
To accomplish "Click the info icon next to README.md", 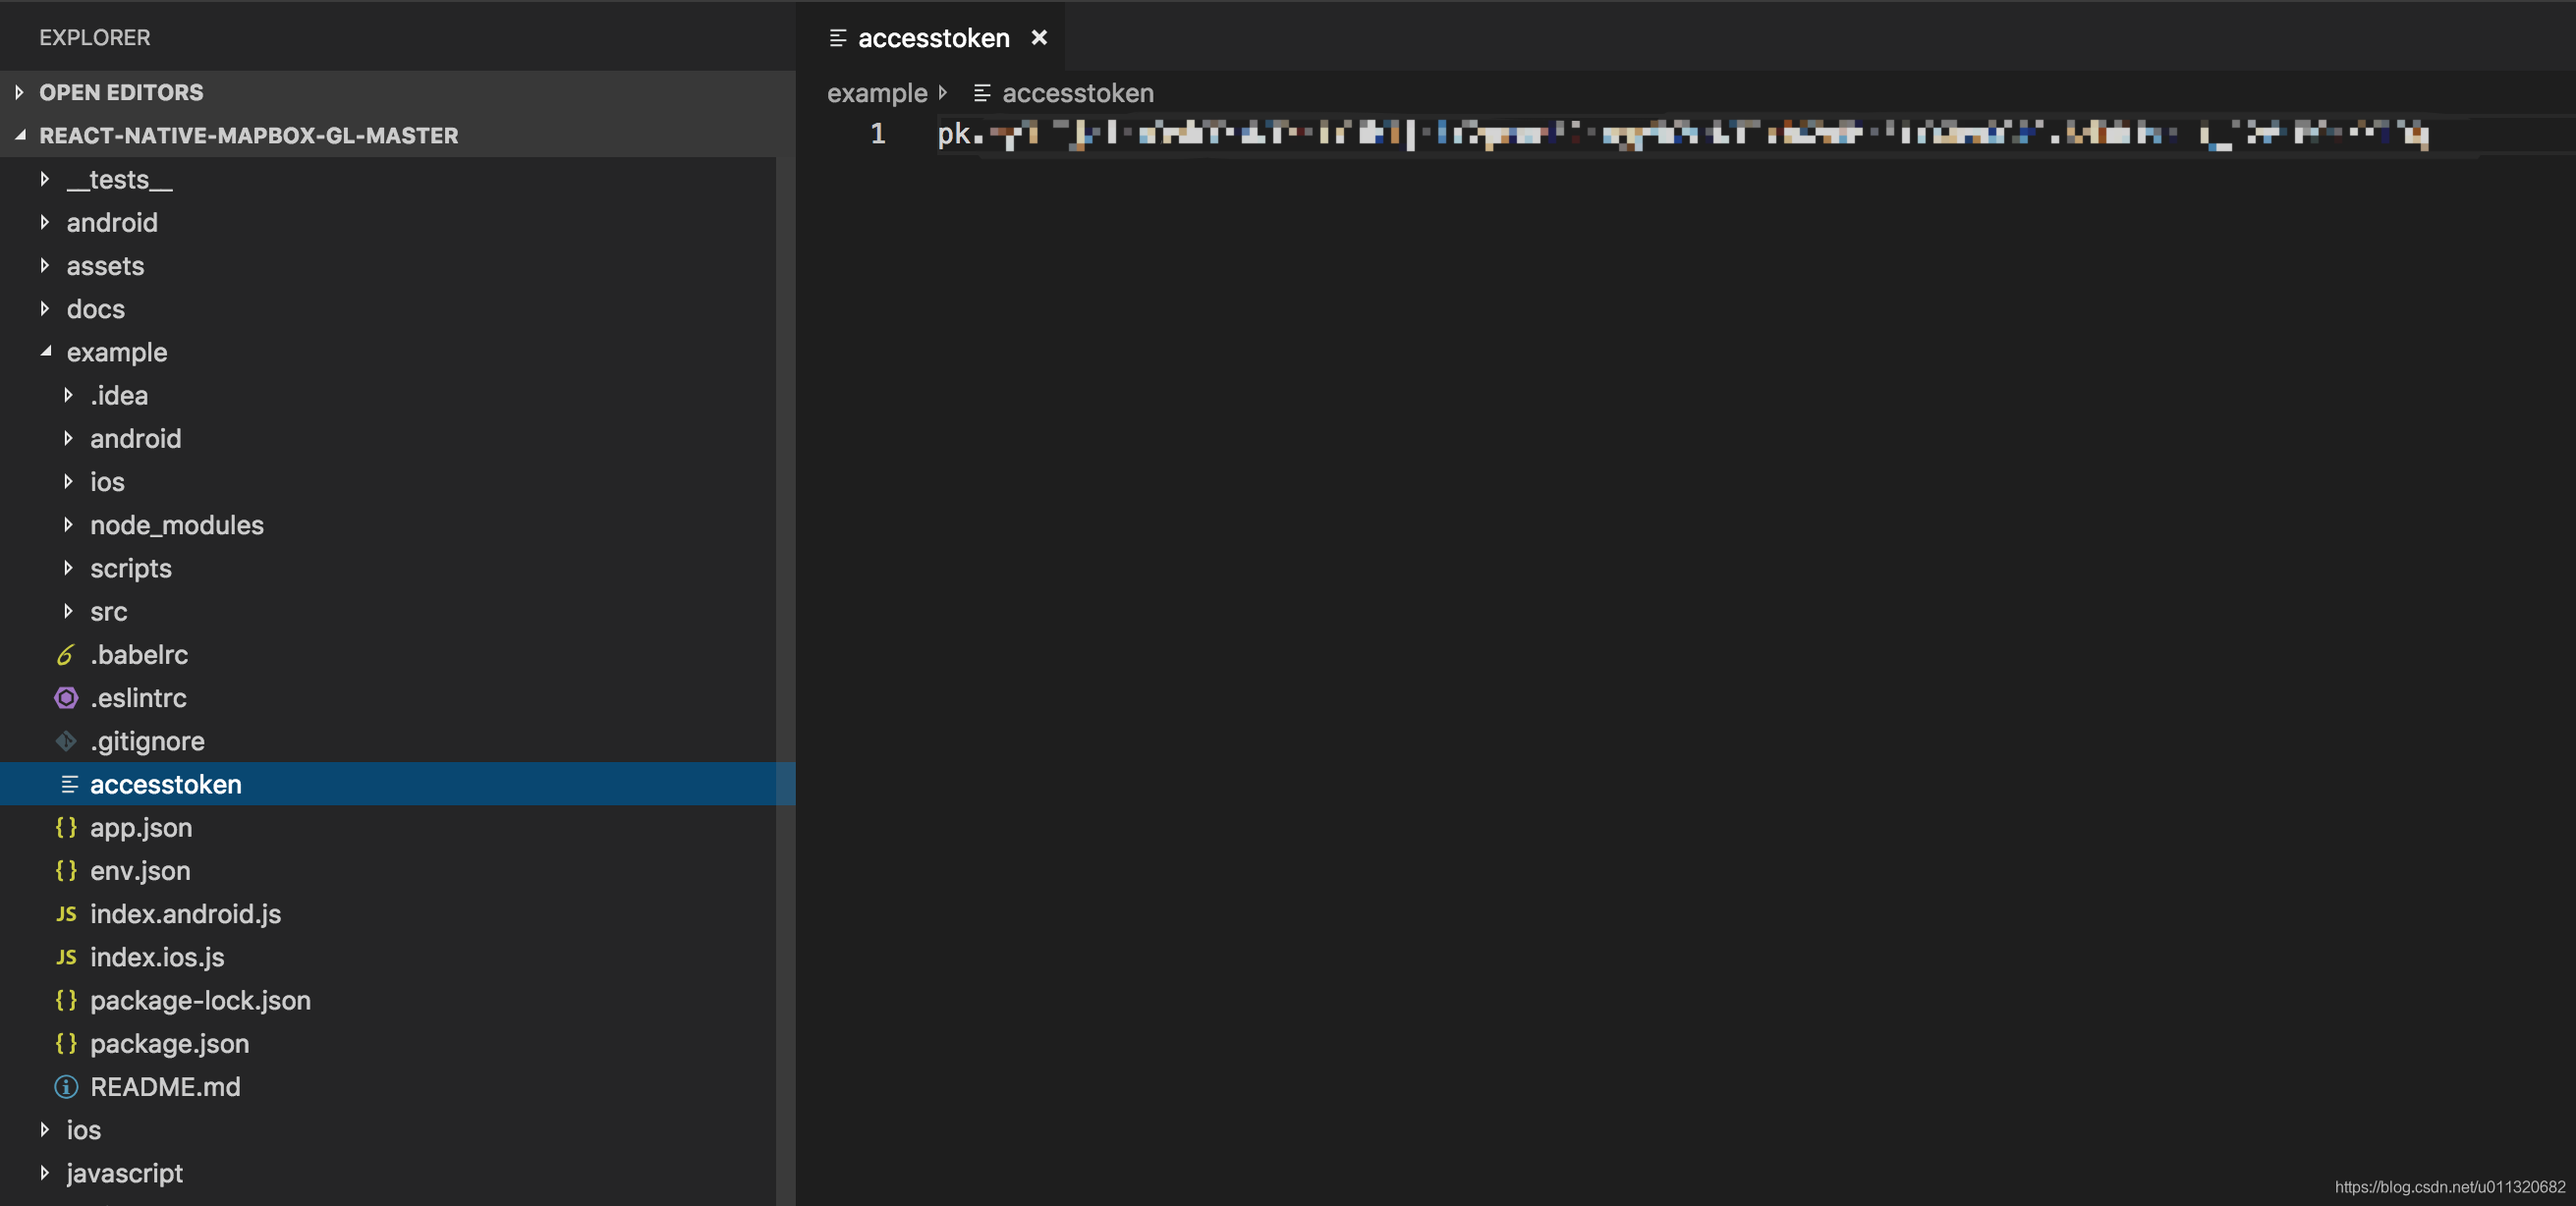I will coord(66,1087).
